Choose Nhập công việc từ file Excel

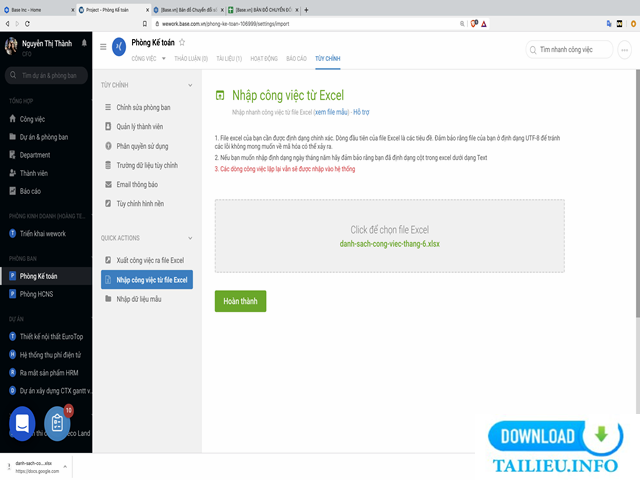pyautogui.click(x=147, y=280)
